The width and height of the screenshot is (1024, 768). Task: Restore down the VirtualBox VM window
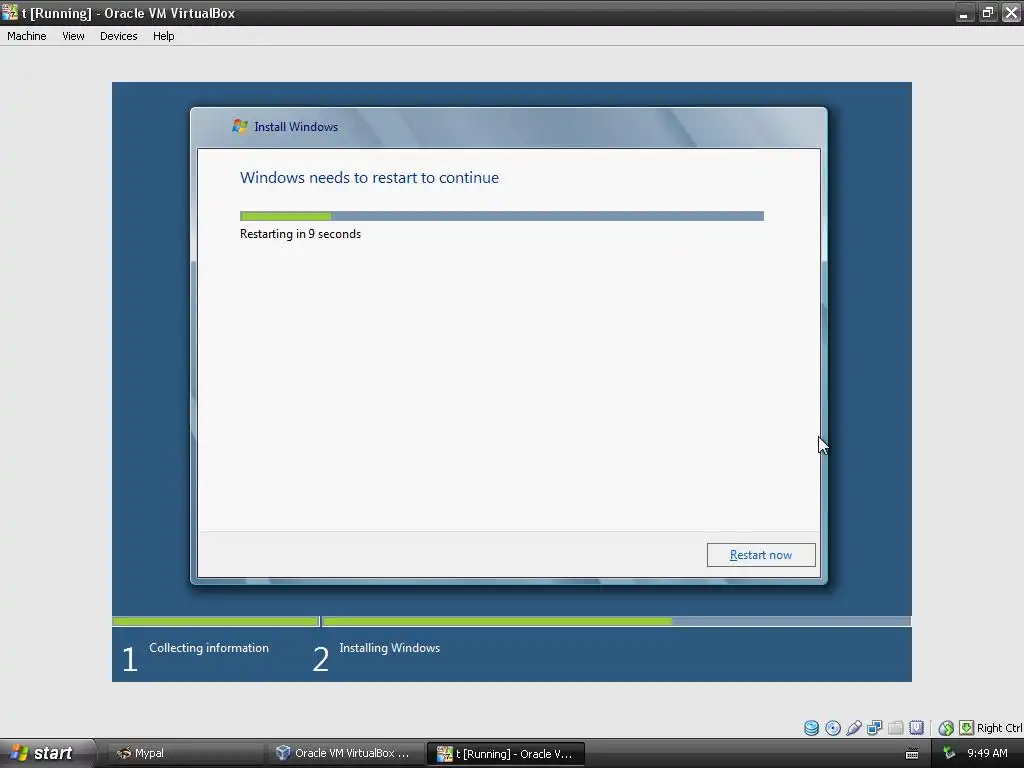(x=987, y=13)
